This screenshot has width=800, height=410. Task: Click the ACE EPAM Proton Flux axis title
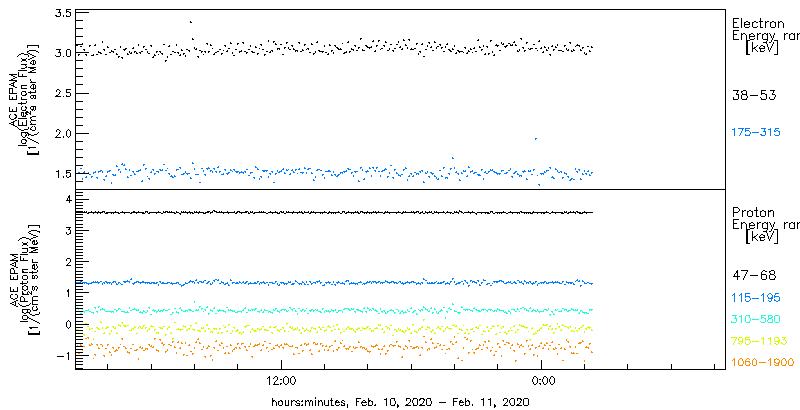point(23,279)
